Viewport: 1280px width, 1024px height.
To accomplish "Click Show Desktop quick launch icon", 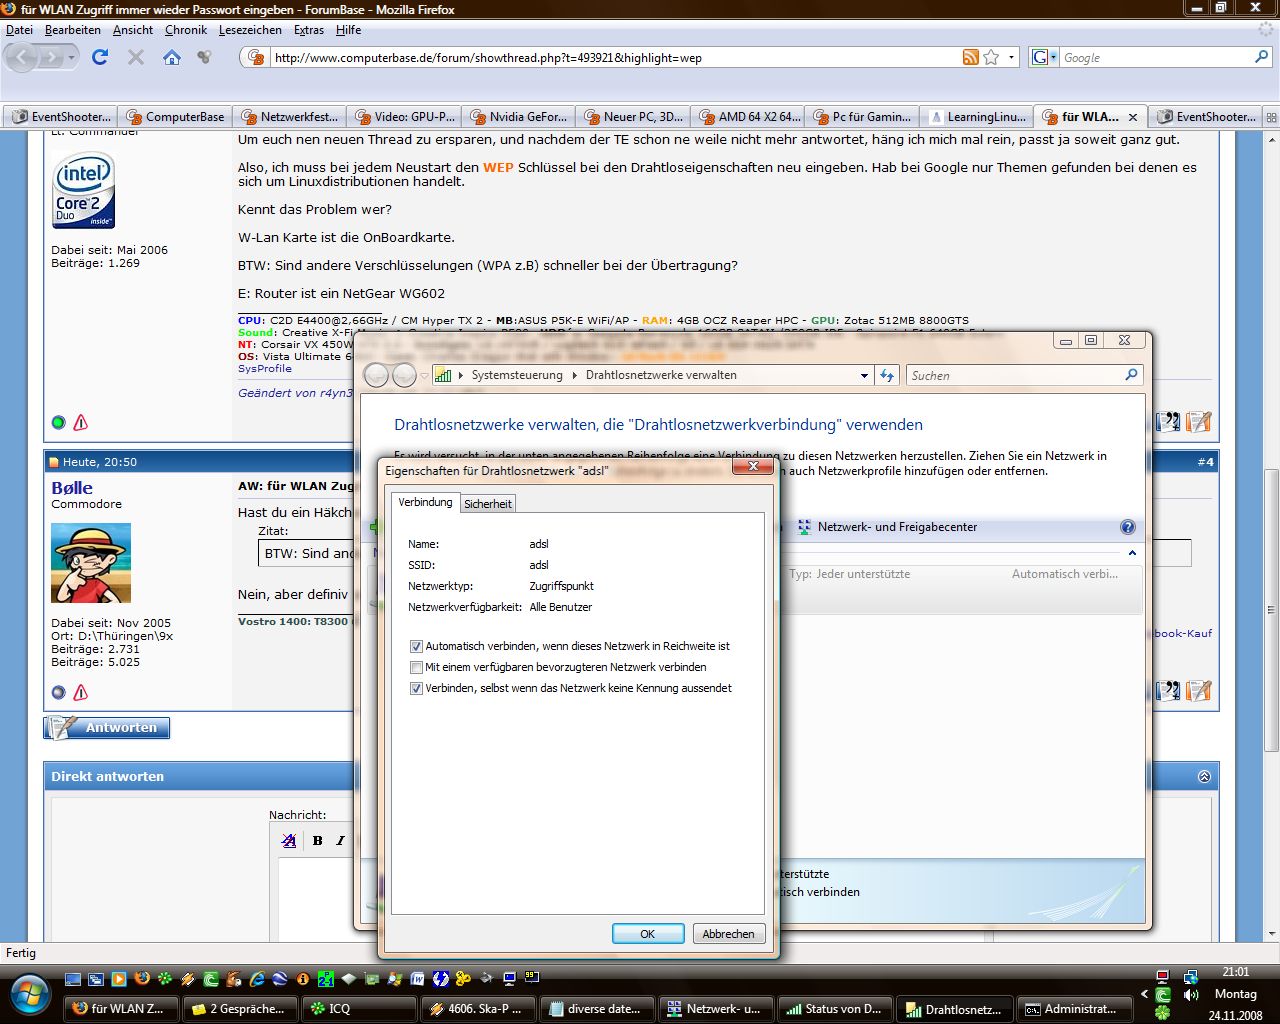I will pyautogui.click(x=73, y=978).
